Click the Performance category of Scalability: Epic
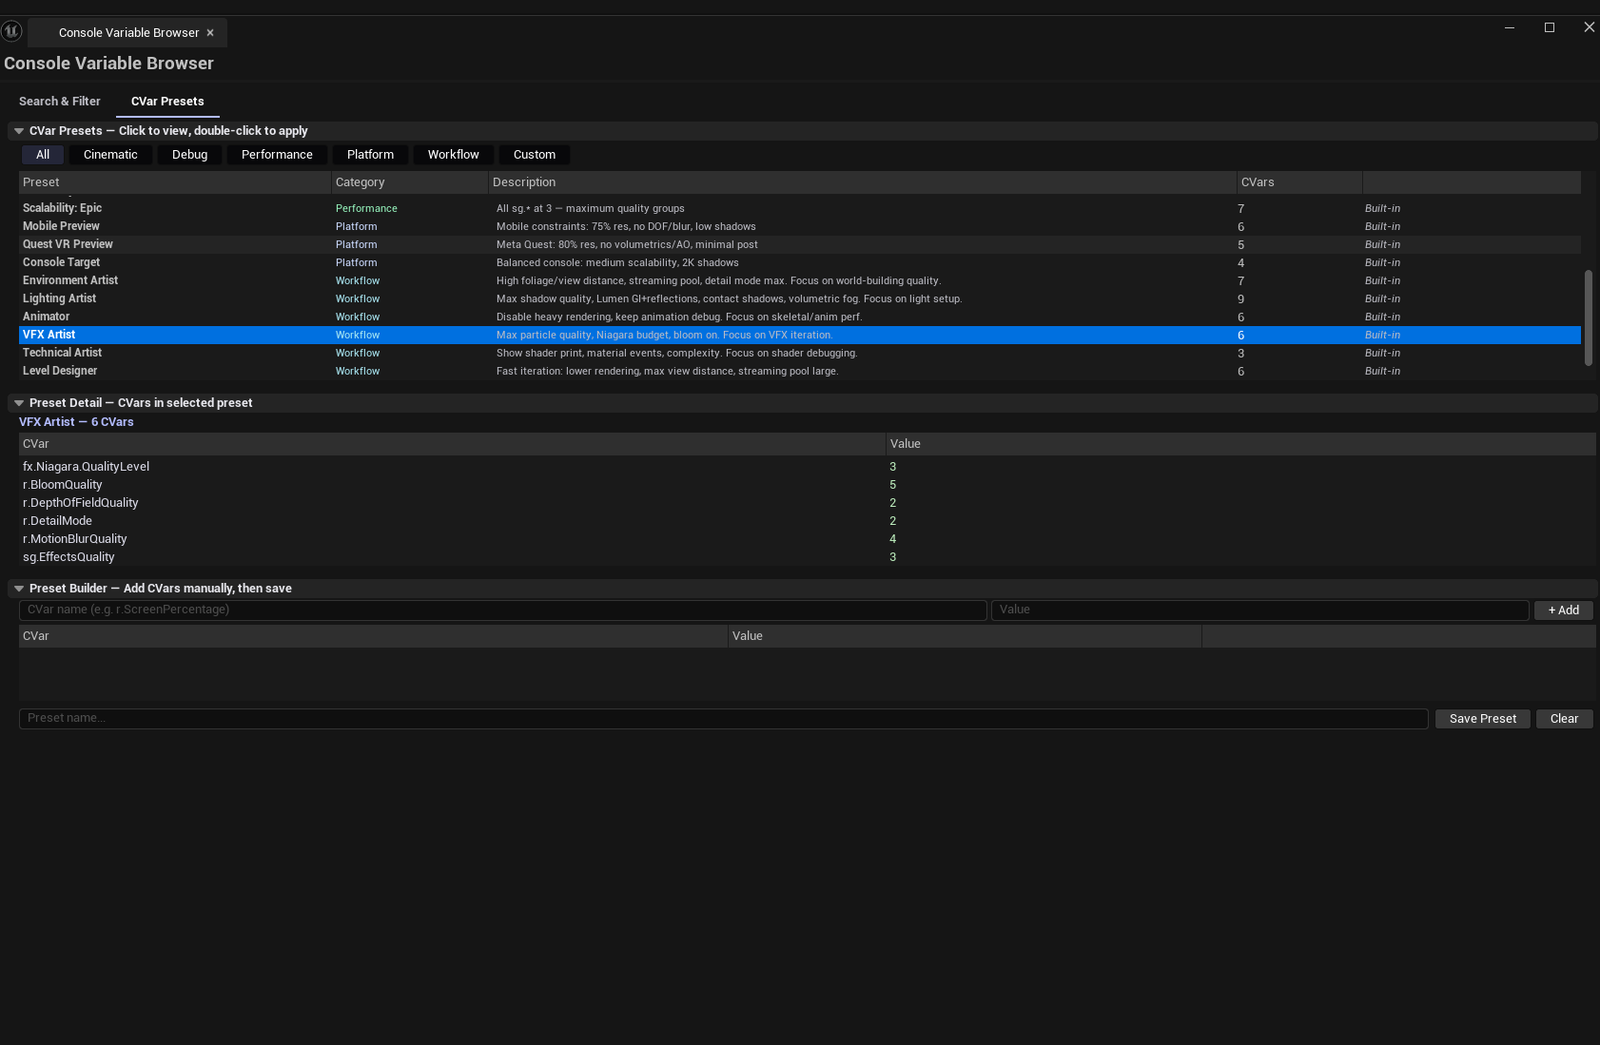 (366, 208)
